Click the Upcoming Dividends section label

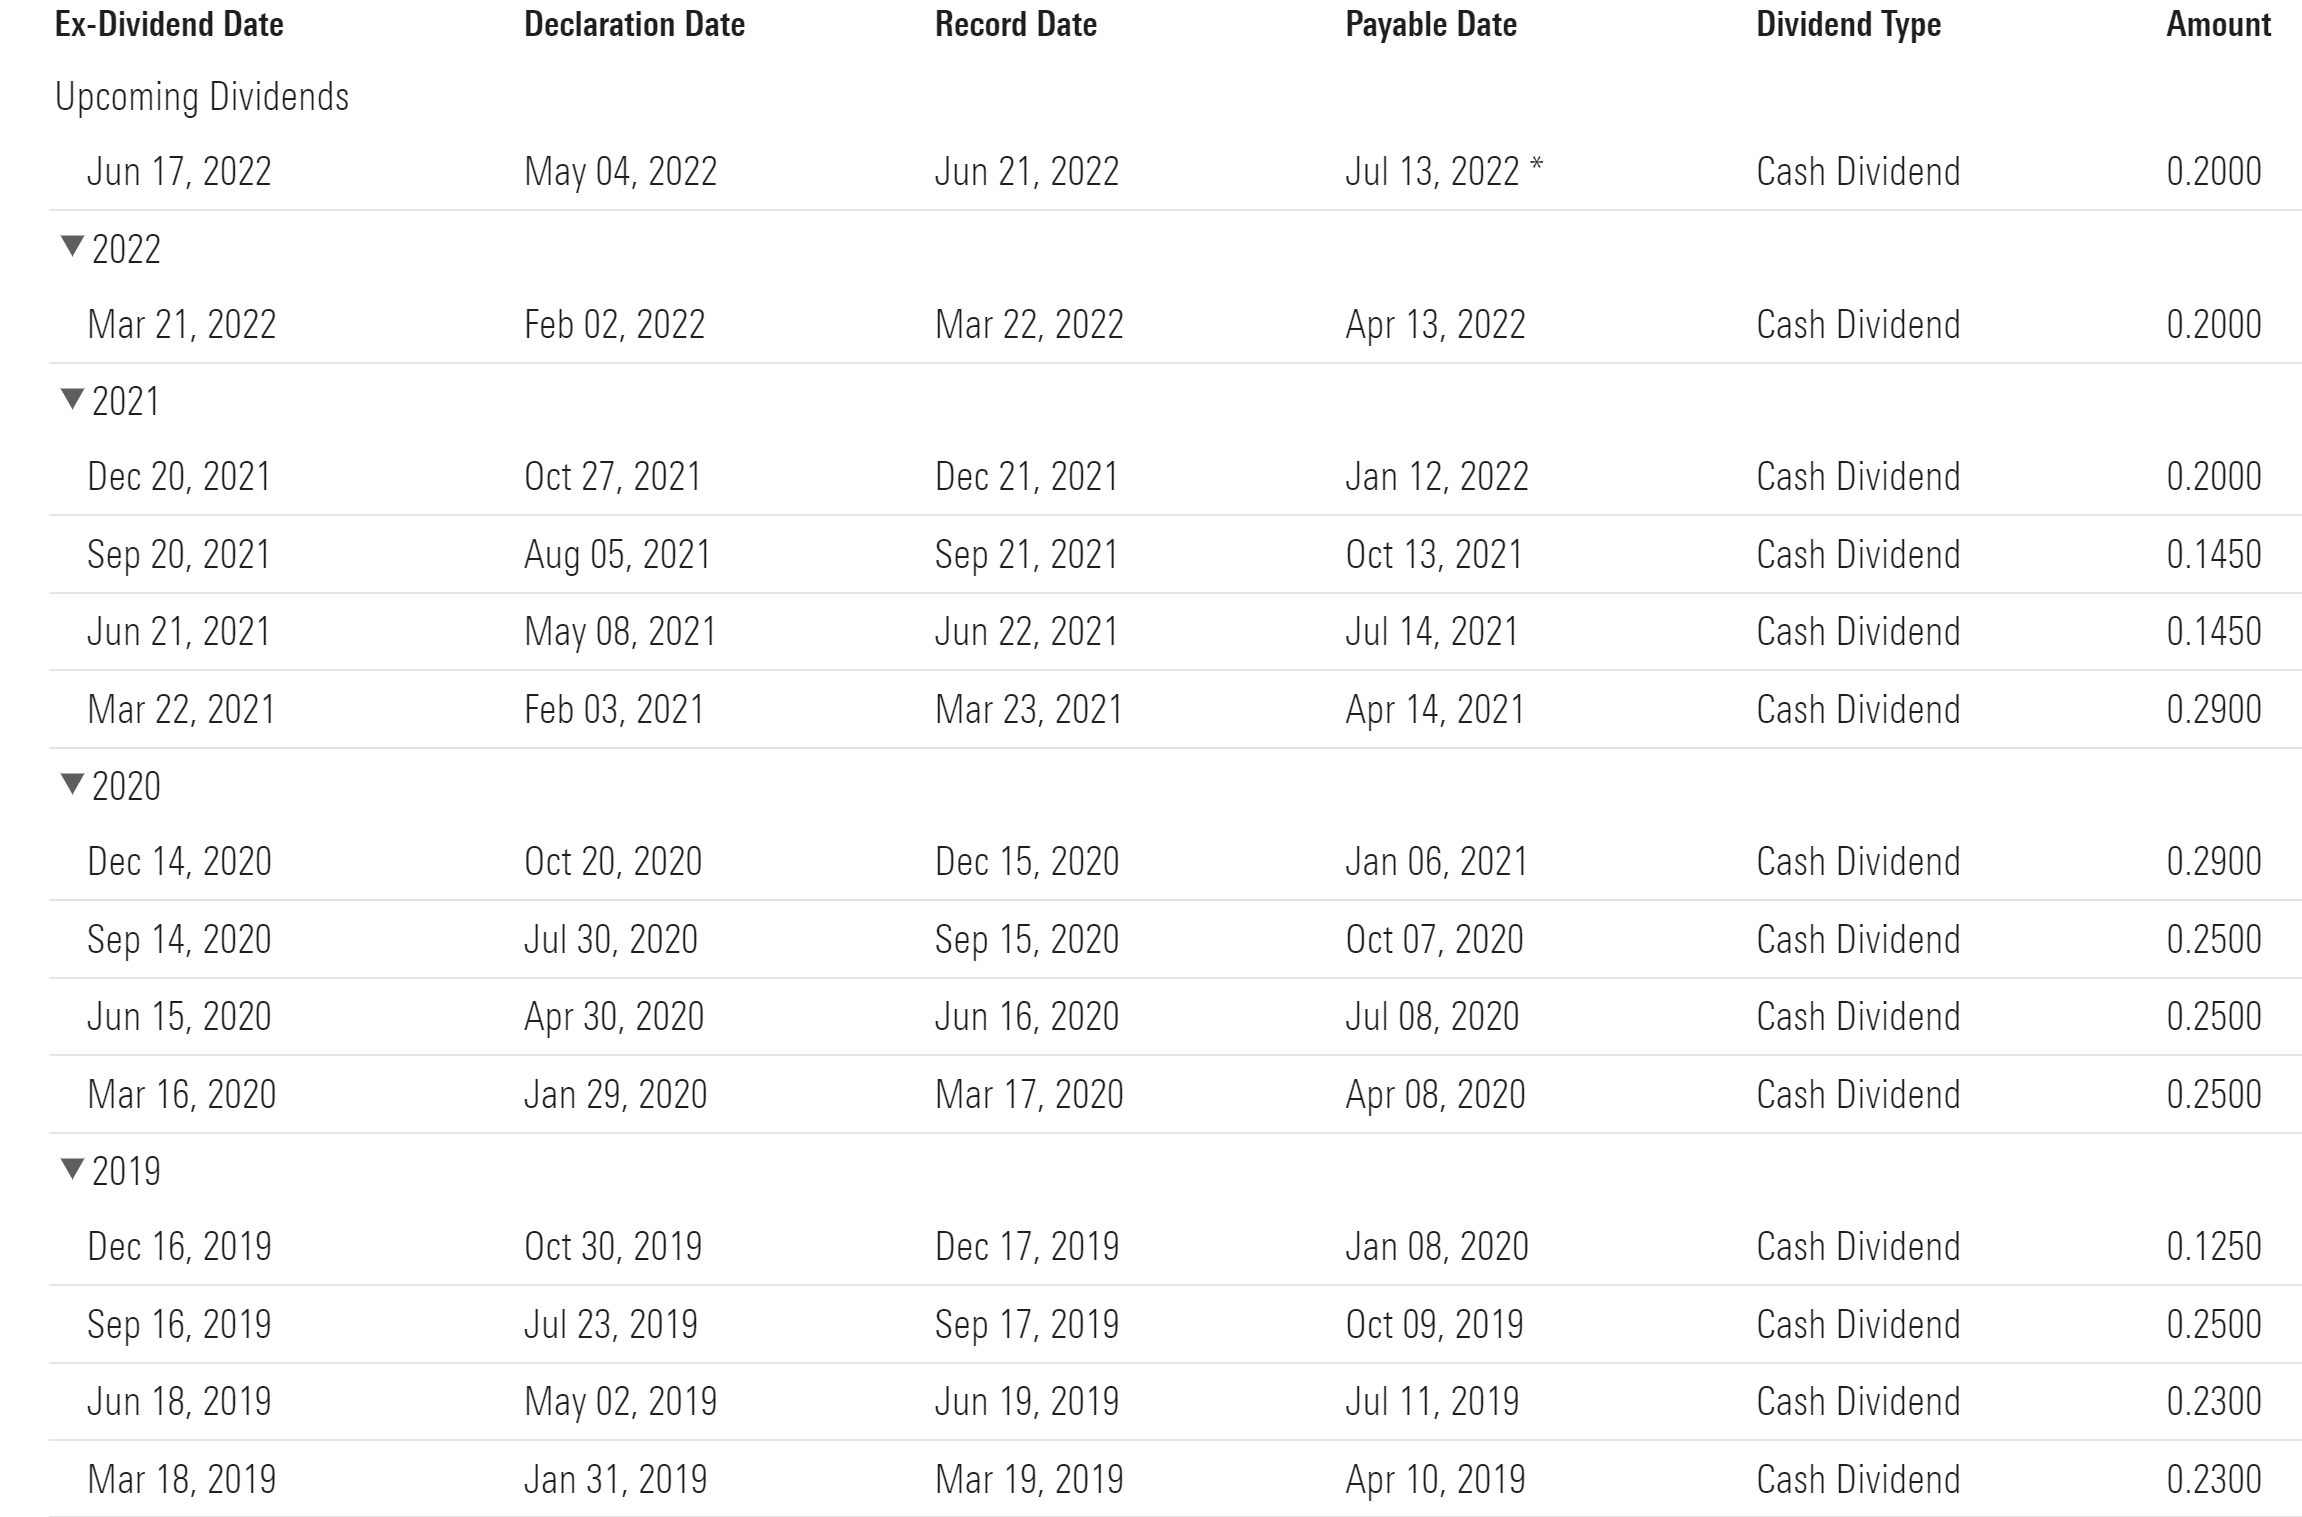tap(202, 97)
